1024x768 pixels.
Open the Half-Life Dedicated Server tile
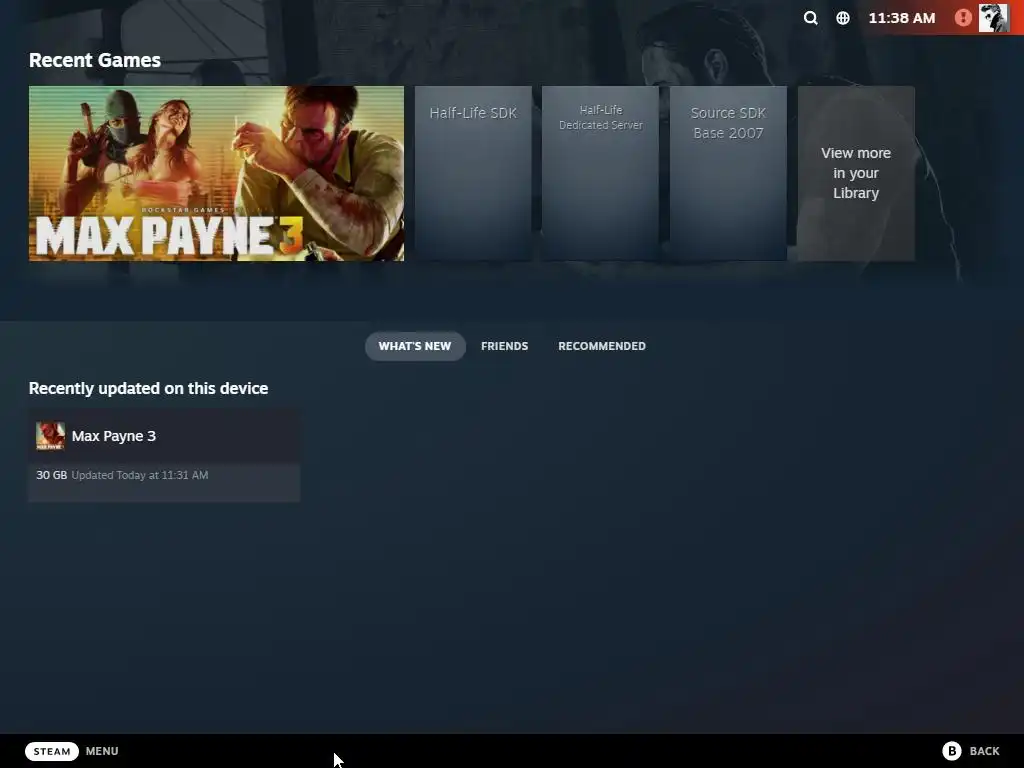pyautogui.click(x=600, y=174)
